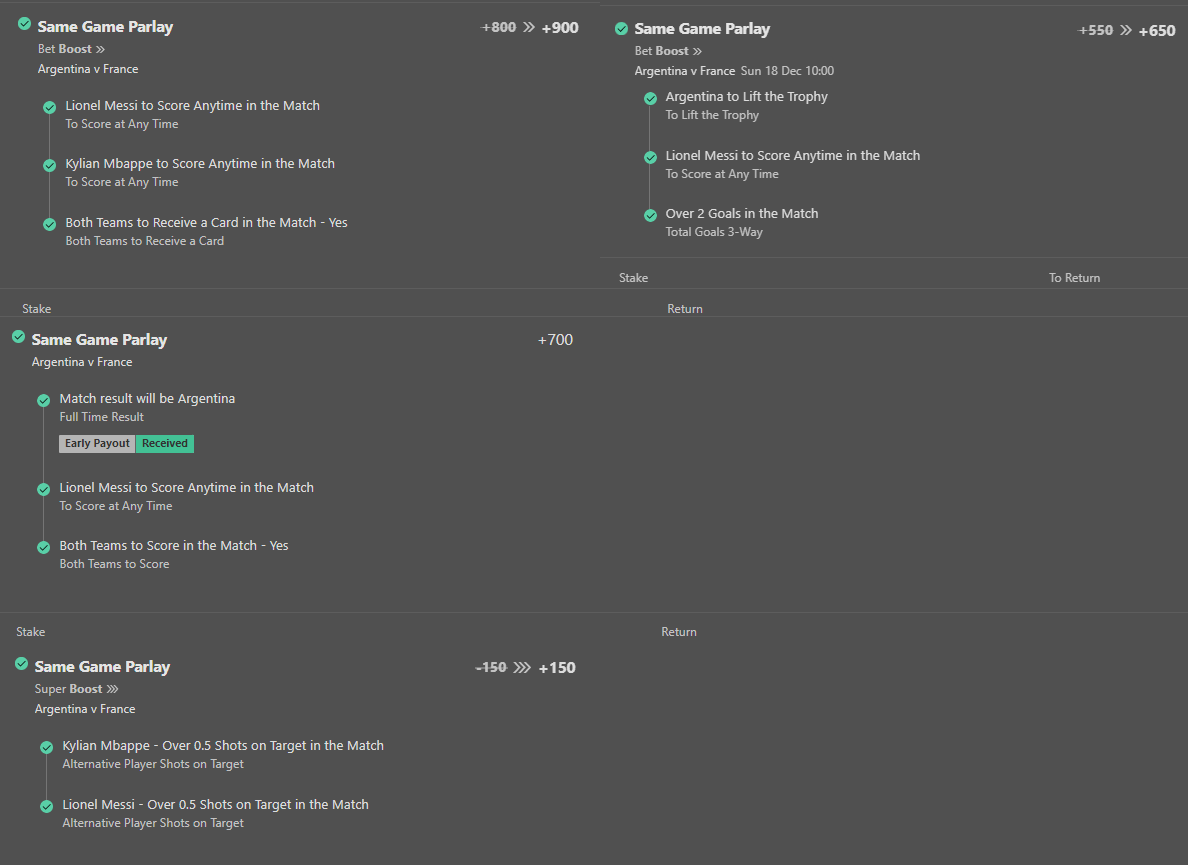This screenshot has width=1188, height=865.
Task: Click the green check beside the +900 parlay title
Action: (24, 24)
